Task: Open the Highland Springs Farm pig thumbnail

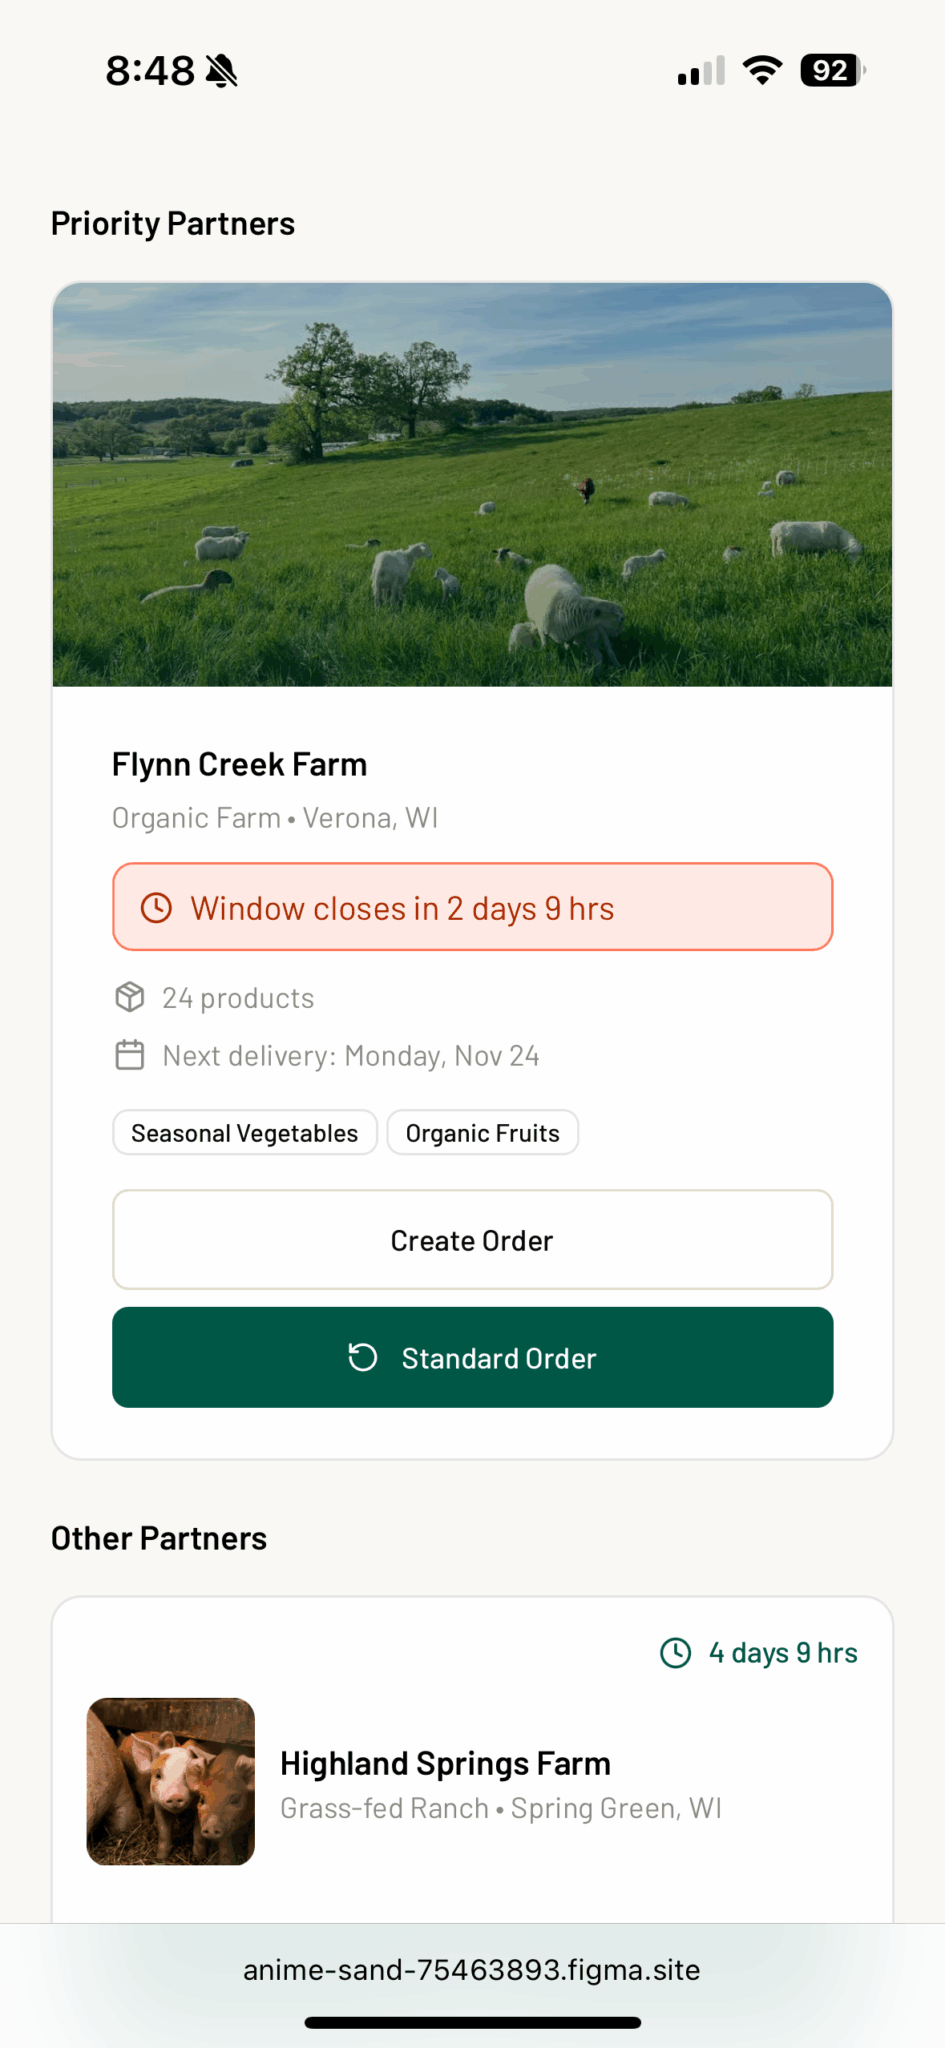Action: (x=171, y=1781)
